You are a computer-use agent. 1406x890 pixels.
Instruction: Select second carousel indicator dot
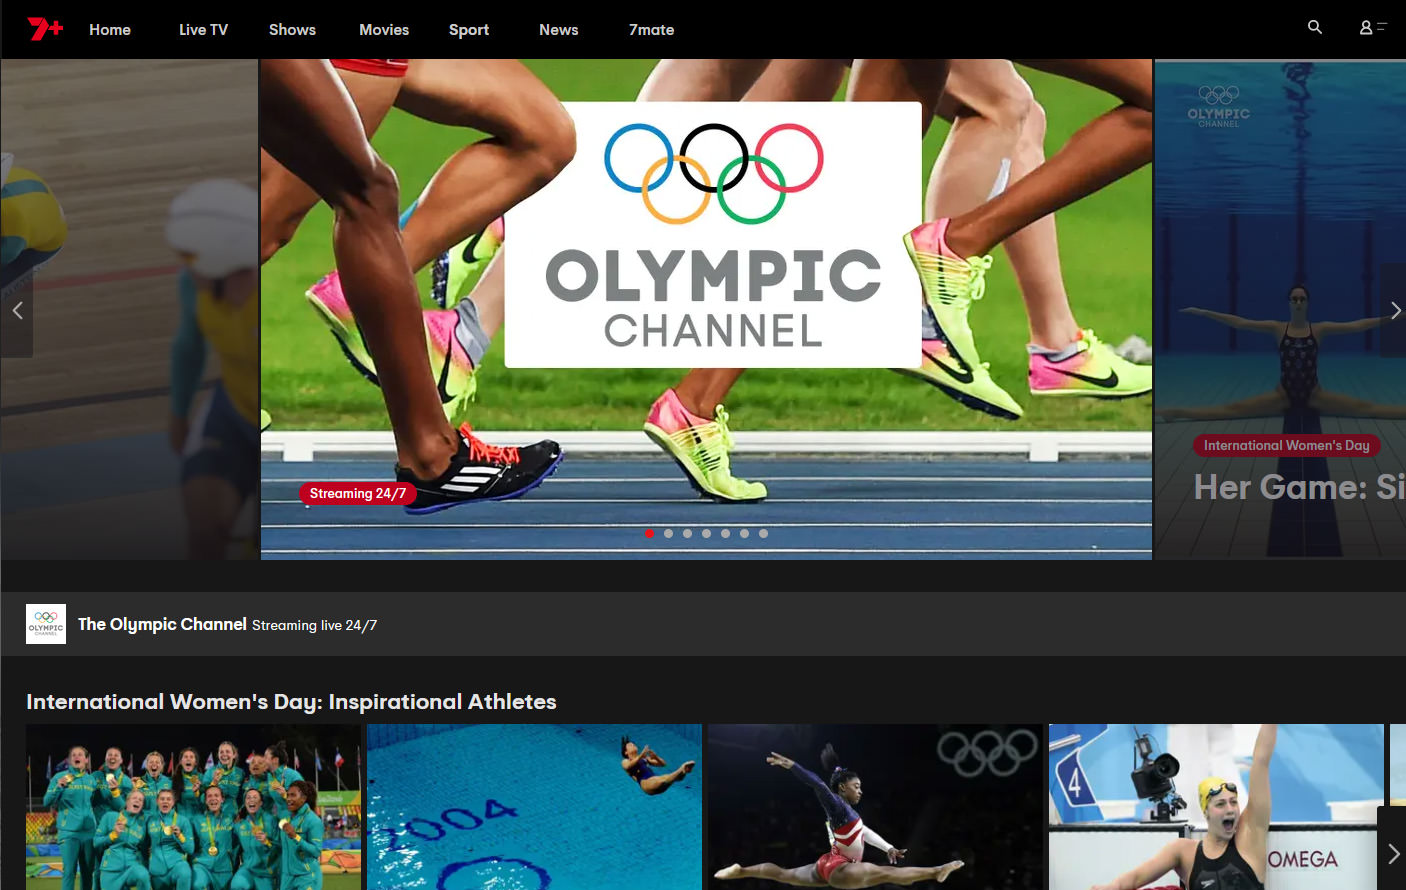pyautogui.click(x=669, y=534)
